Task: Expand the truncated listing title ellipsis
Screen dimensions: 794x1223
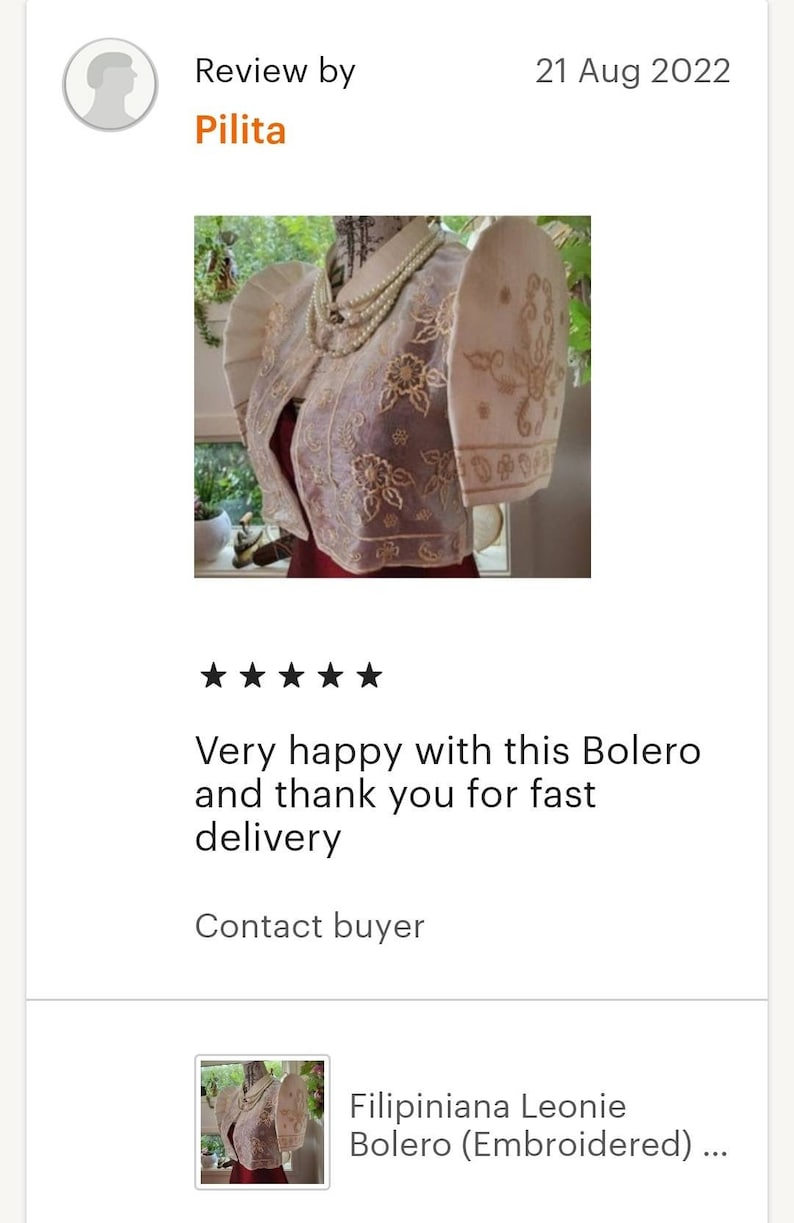Action: [715, 1145]
